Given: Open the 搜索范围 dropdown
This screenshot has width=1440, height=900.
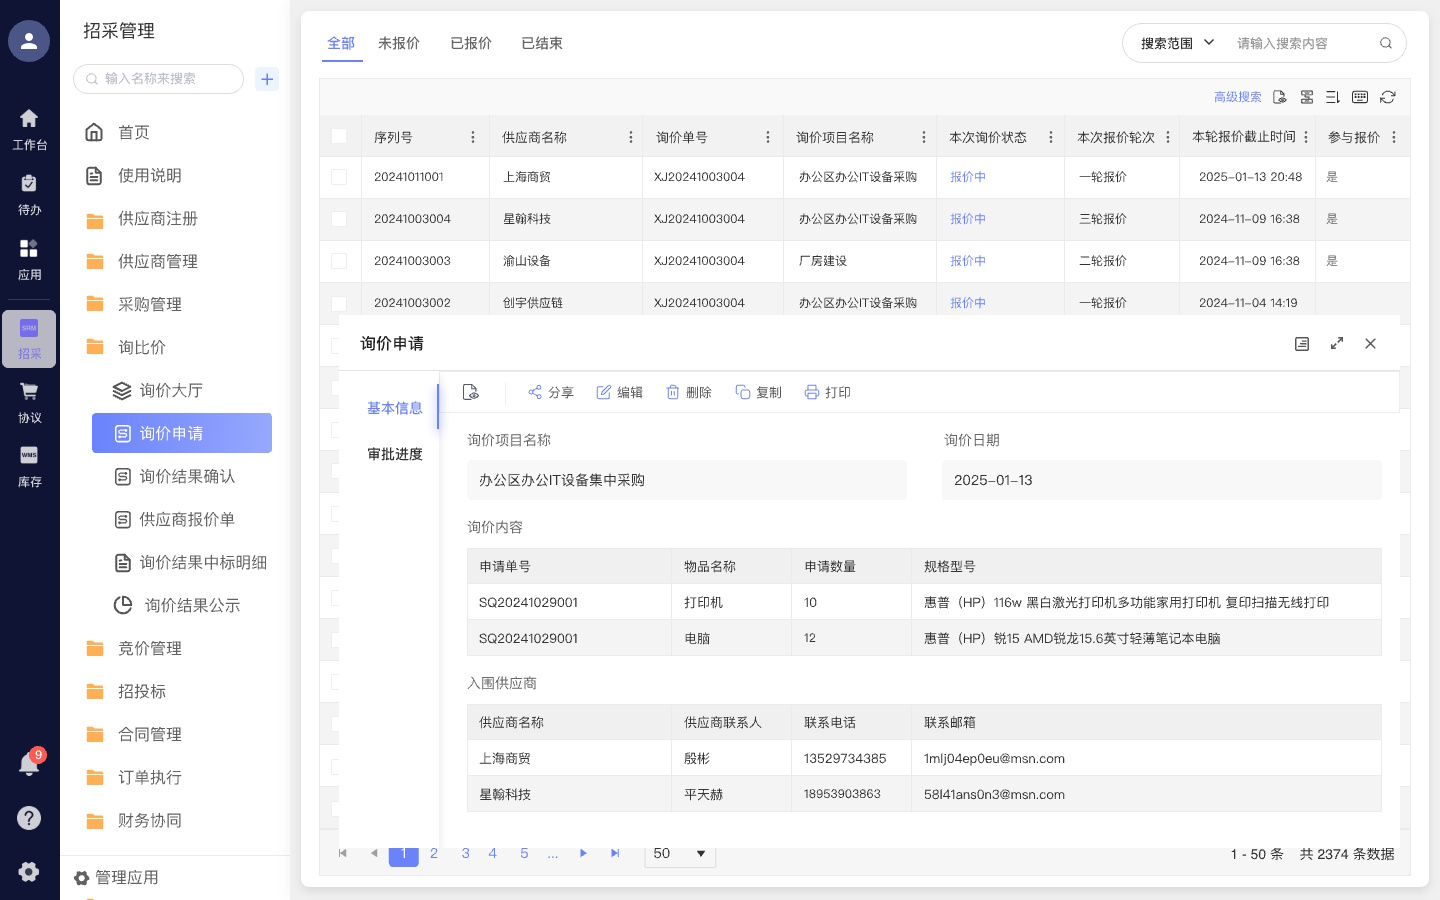Looking at the screenshot, I should point(1177,43).
